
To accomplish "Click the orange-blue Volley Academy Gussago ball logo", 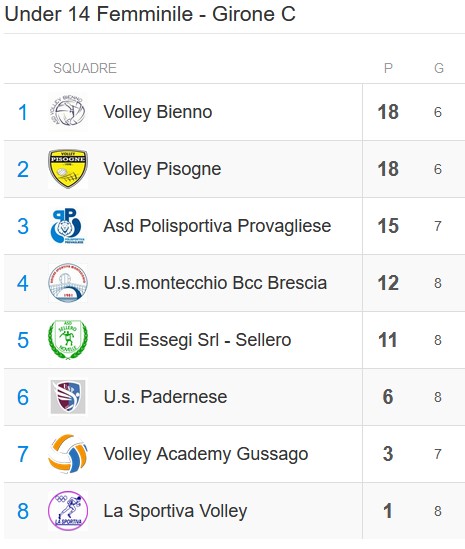I will [x=68, y=454].
